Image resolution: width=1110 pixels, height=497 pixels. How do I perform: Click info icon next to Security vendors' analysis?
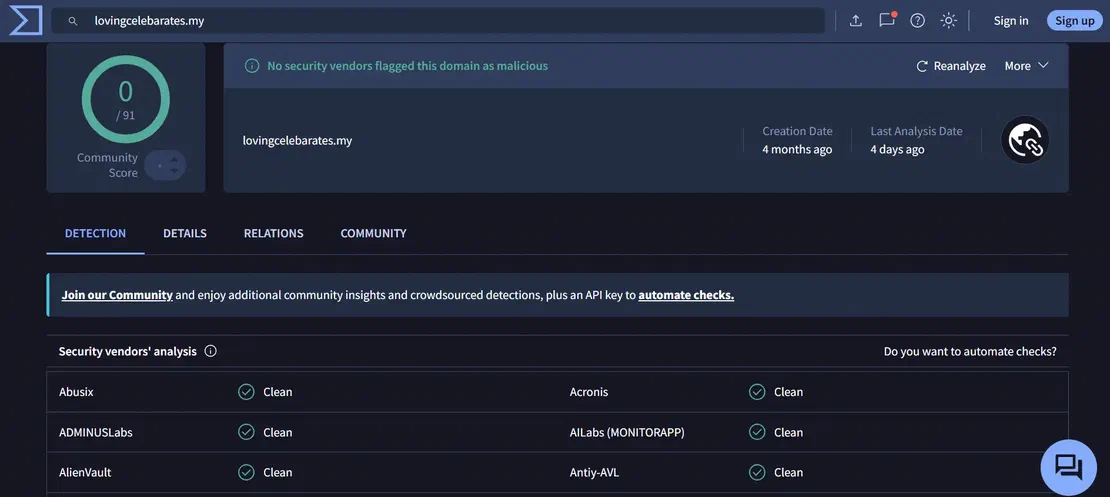210,350
